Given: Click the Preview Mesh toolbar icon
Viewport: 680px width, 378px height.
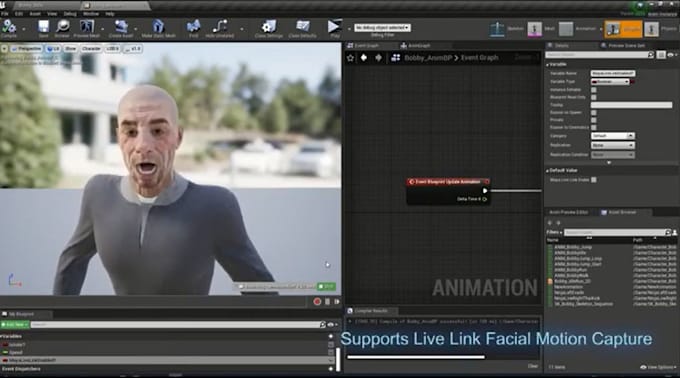Looking at the screenshot, I should [x=87, y=27].
